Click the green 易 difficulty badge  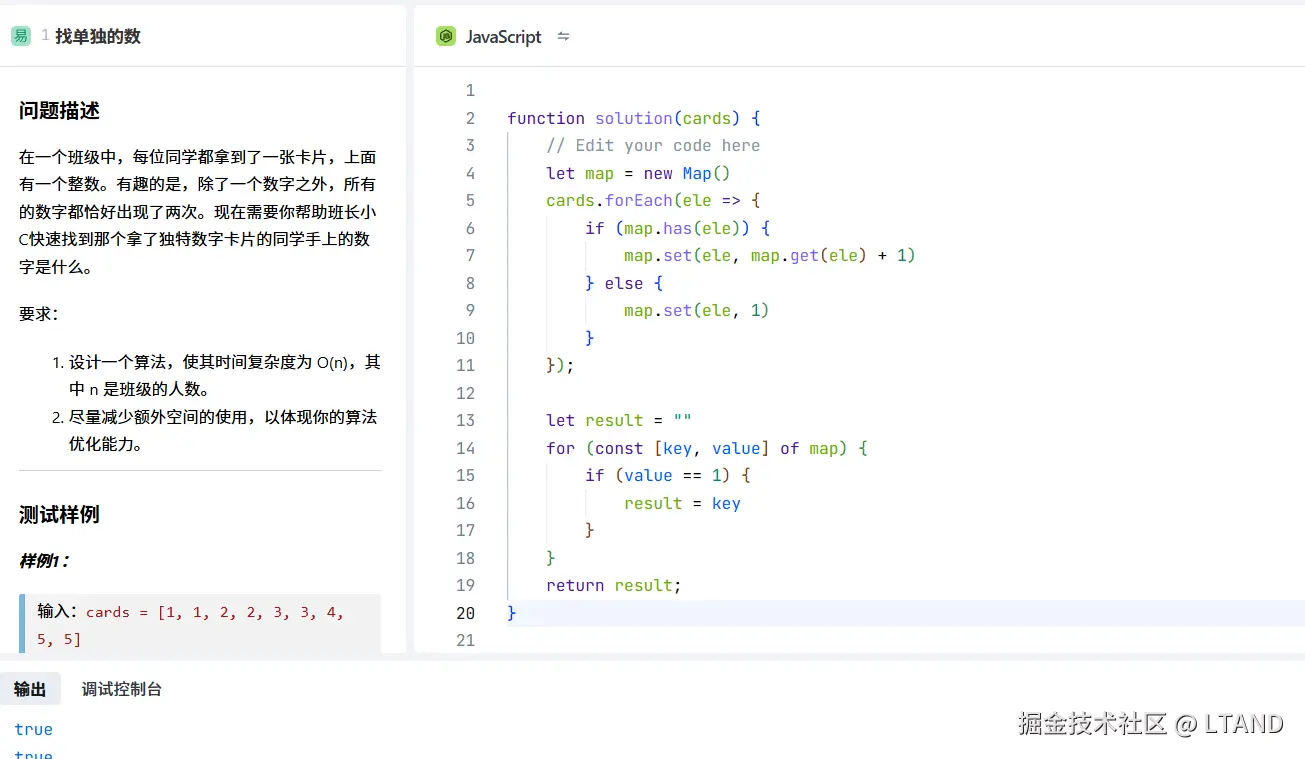[20, 37]
